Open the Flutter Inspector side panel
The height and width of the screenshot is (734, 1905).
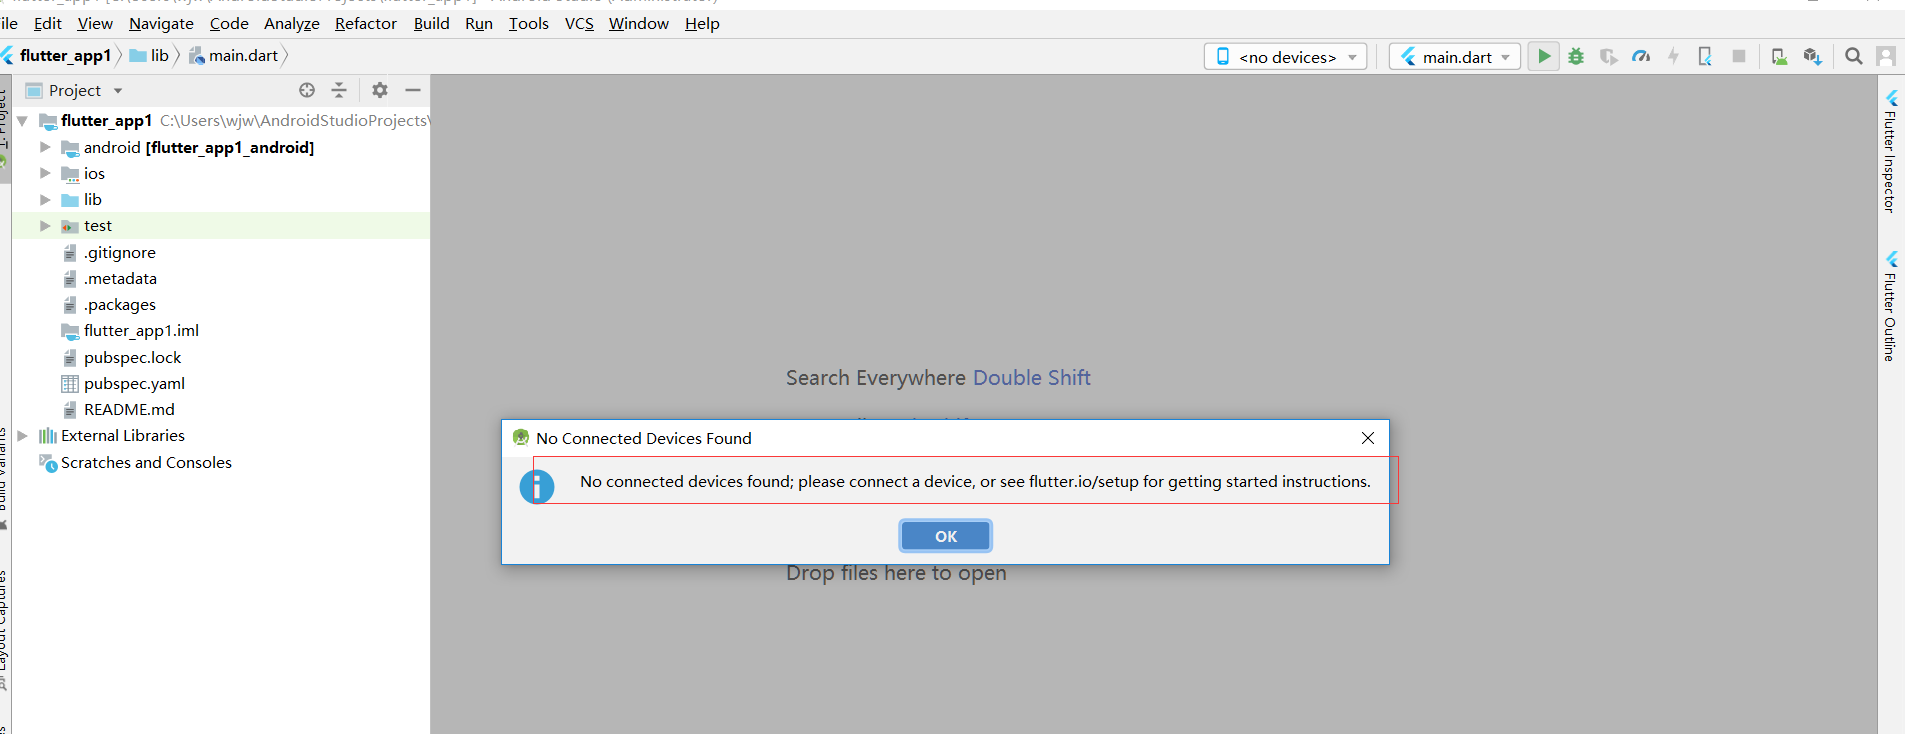[x=1891, y=151]
